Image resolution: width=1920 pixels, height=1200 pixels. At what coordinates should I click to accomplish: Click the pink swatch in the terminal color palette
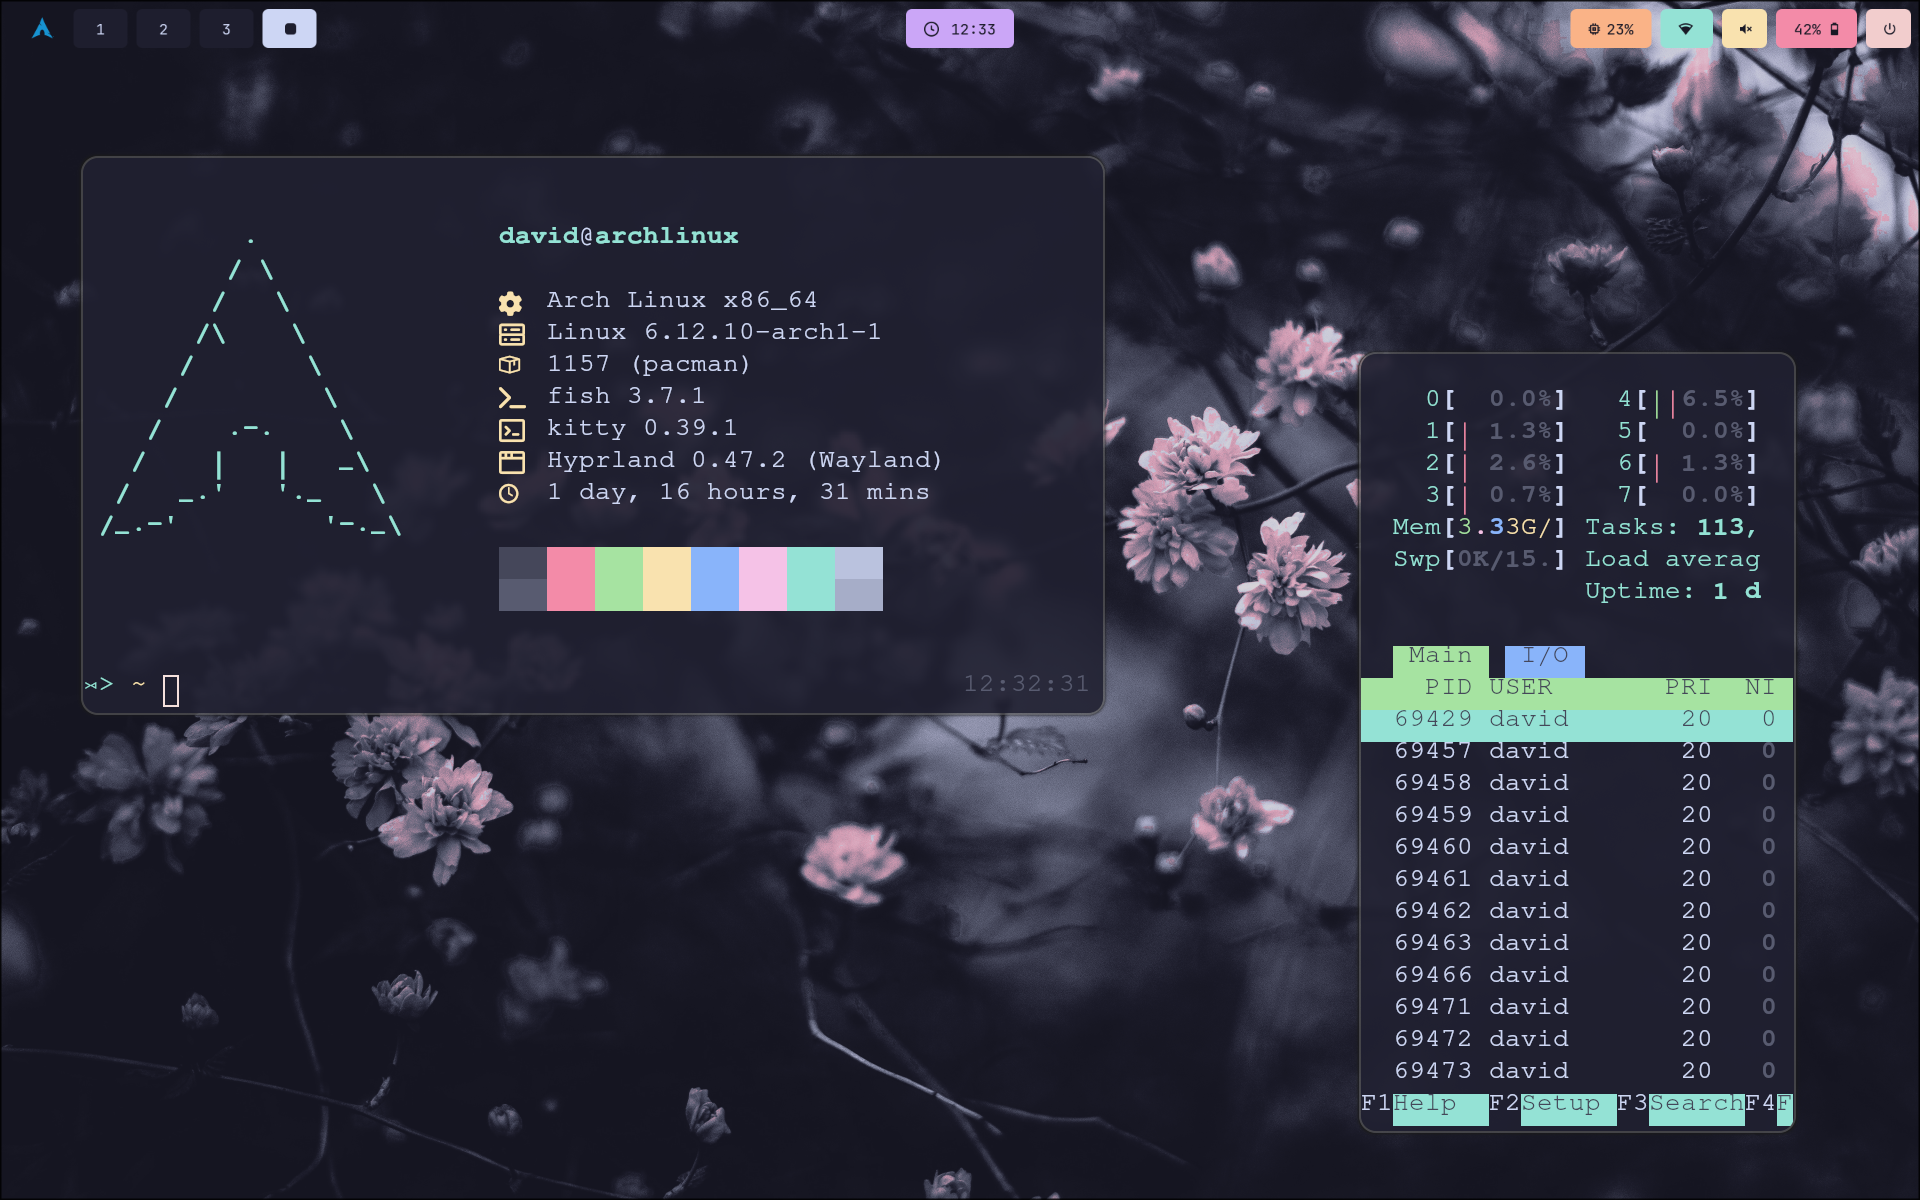(570, 578)
